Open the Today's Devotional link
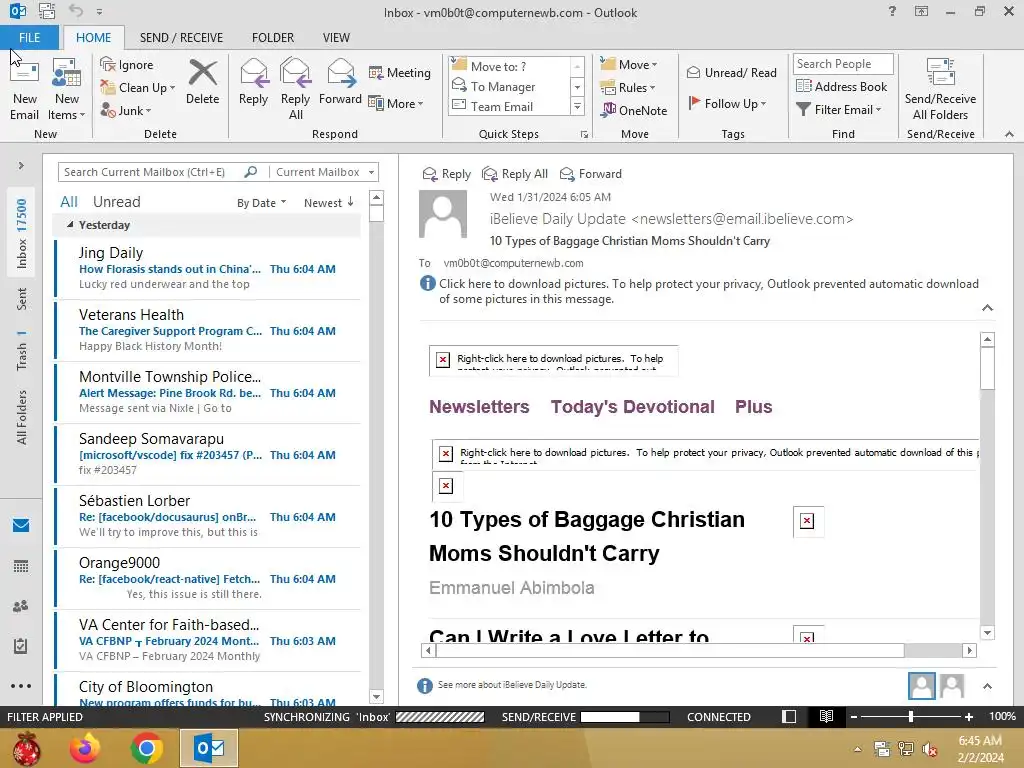The image size is (1024, 768). (632, 407)
